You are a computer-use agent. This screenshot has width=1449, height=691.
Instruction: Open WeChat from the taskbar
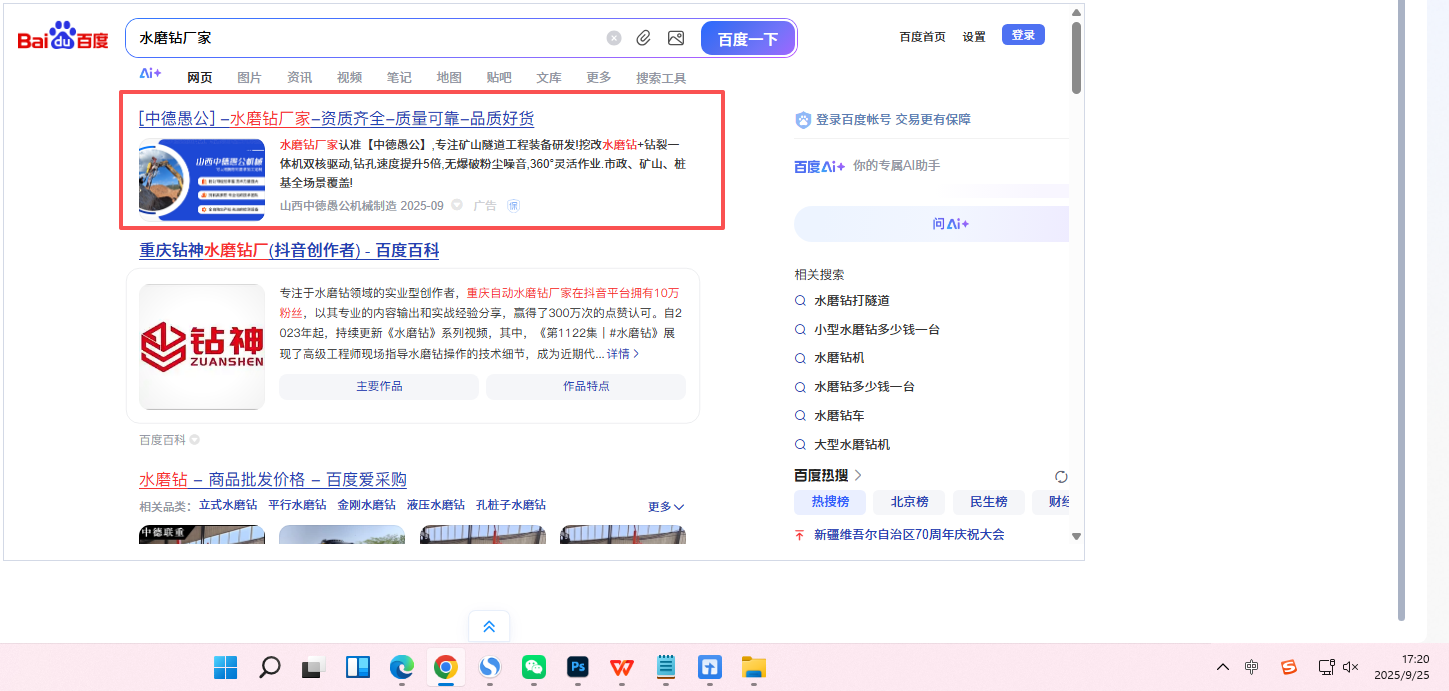coord(534,667)
